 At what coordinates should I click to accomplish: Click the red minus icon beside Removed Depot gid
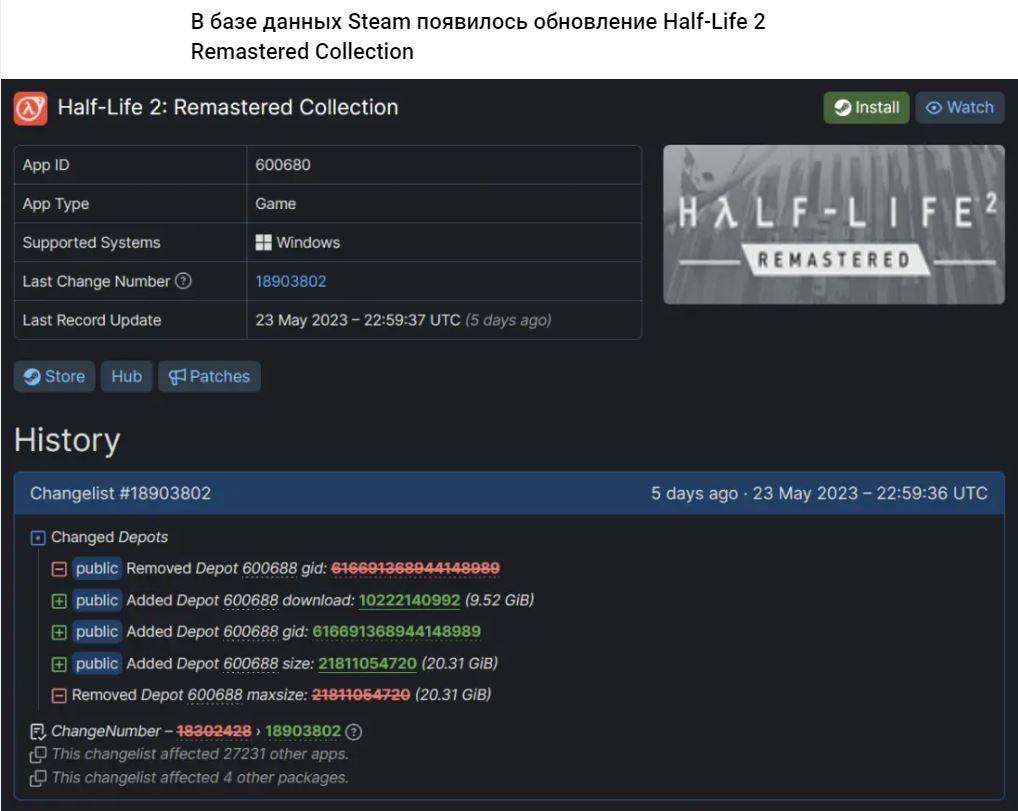pyautogui.click(x=59, y=569)
